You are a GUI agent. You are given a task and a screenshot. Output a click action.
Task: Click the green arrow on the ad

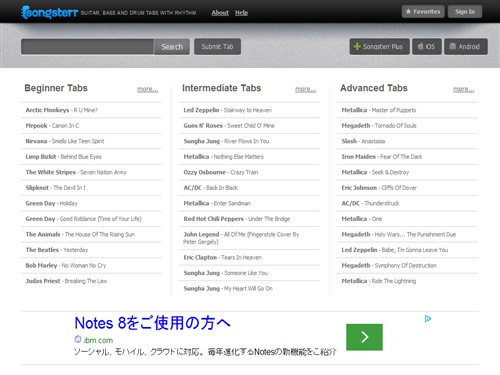tap(364, 337)
